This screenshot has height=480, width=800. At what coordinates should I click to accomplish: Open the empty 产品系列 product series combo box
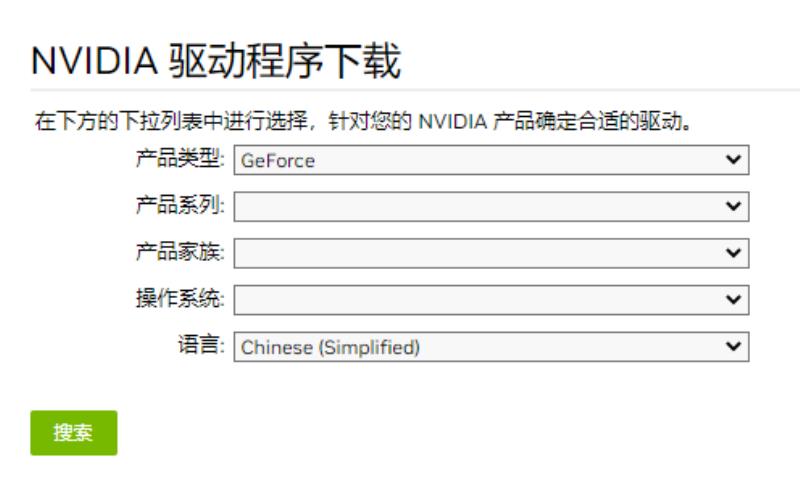tap(491, 207)
